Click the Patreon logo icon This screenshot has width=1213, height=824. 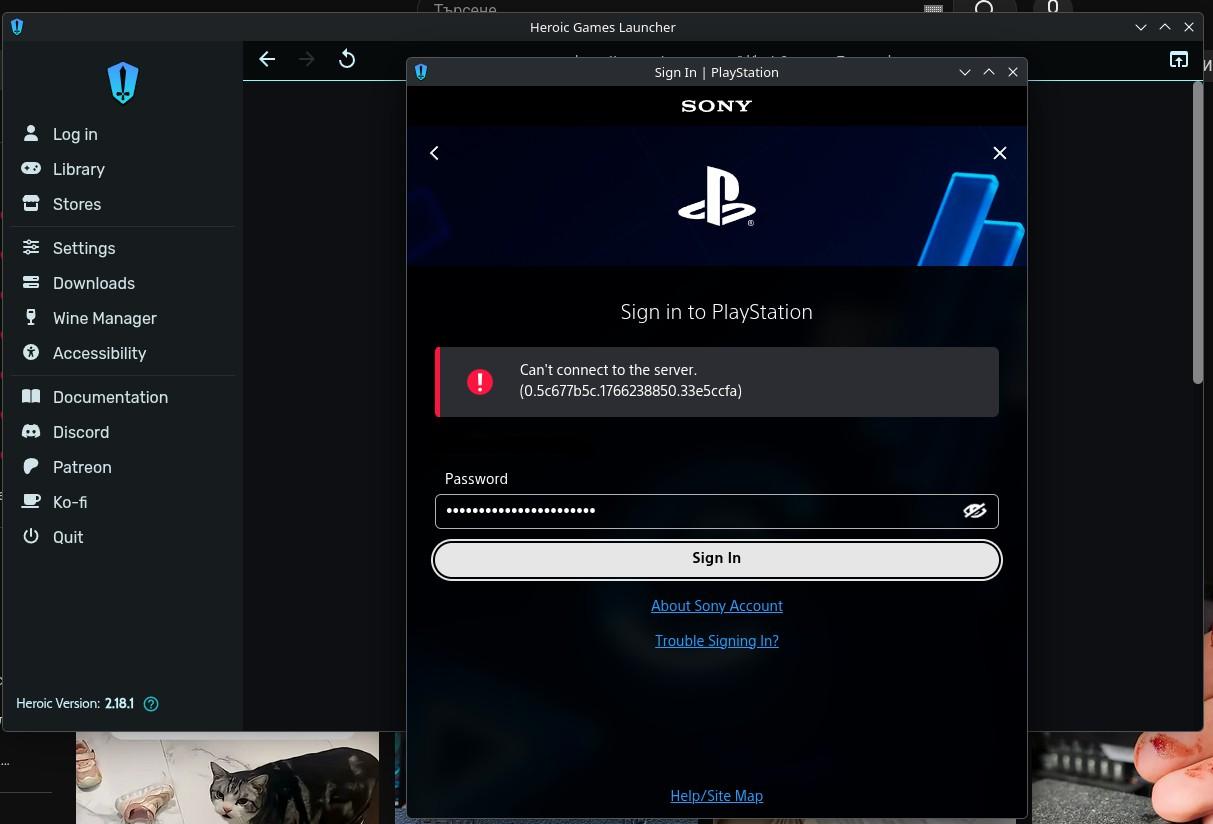point(31,466)
